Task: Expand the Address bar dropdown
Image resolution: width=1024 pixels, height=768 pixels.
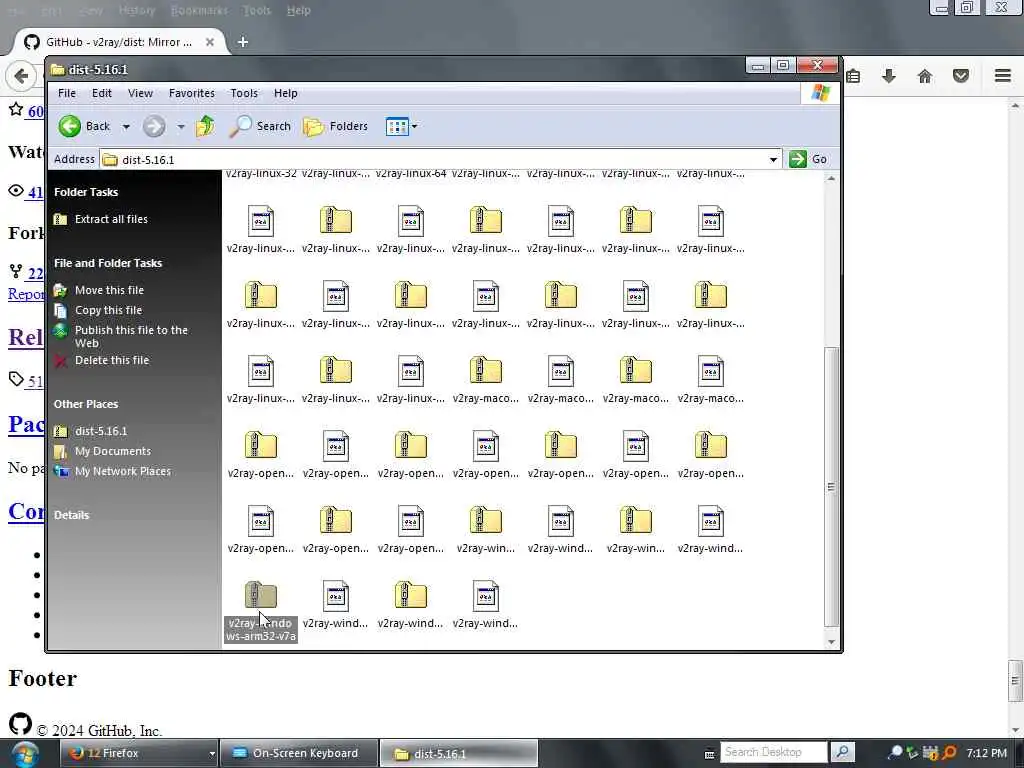Action: (x=773, y=159)
